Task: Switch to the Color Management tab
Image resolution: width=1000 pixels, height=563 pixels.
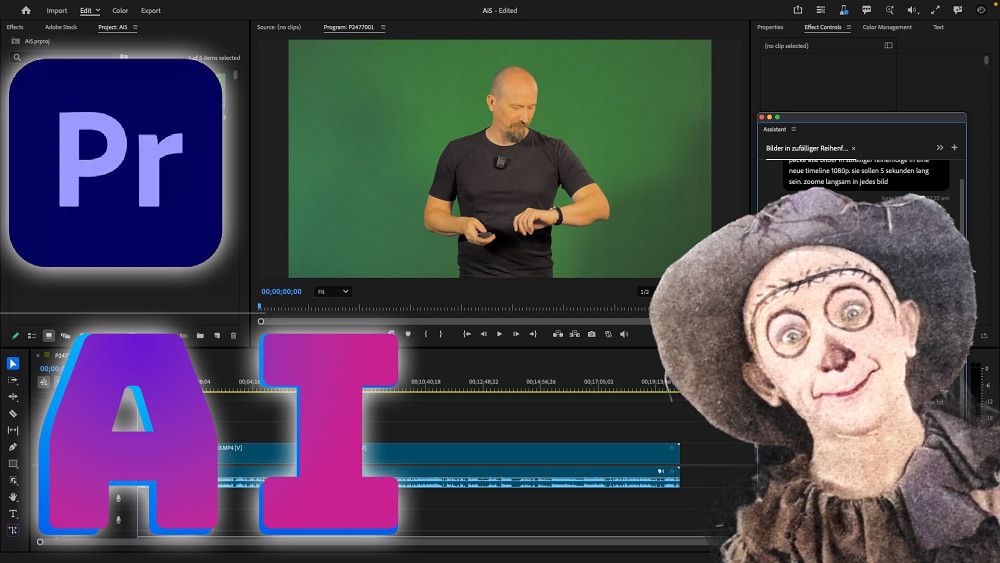Action: 886,27
